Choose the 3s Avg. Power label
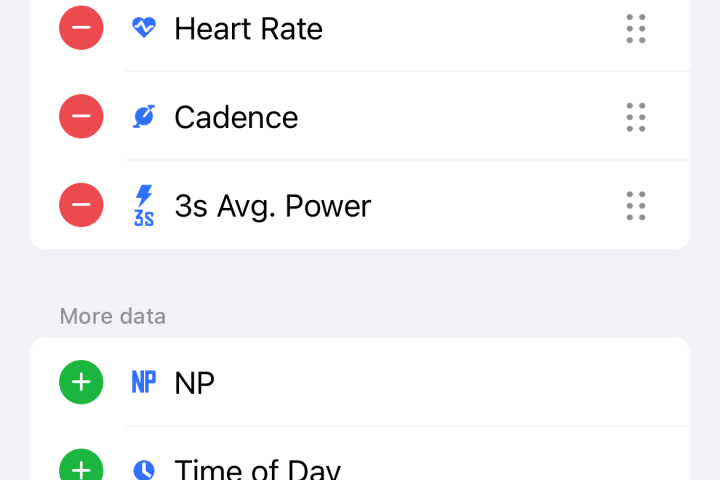The width and height of the screenshot is (720, 480). pos(272,206)
